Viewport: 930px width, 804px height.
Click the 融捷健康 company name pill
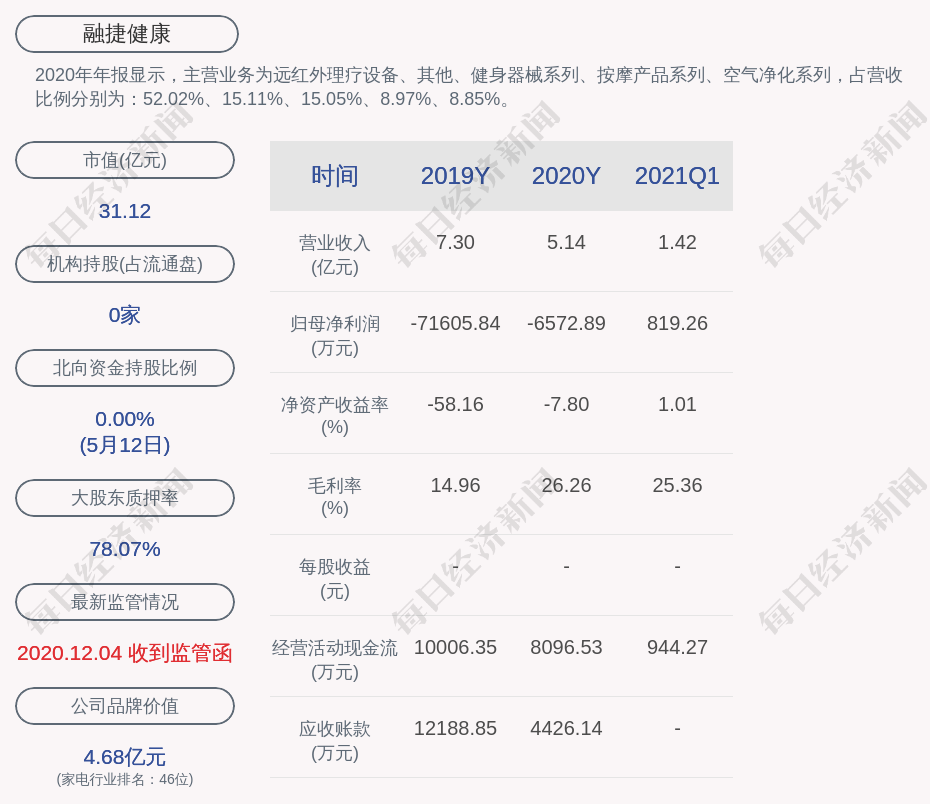[127, 34]
